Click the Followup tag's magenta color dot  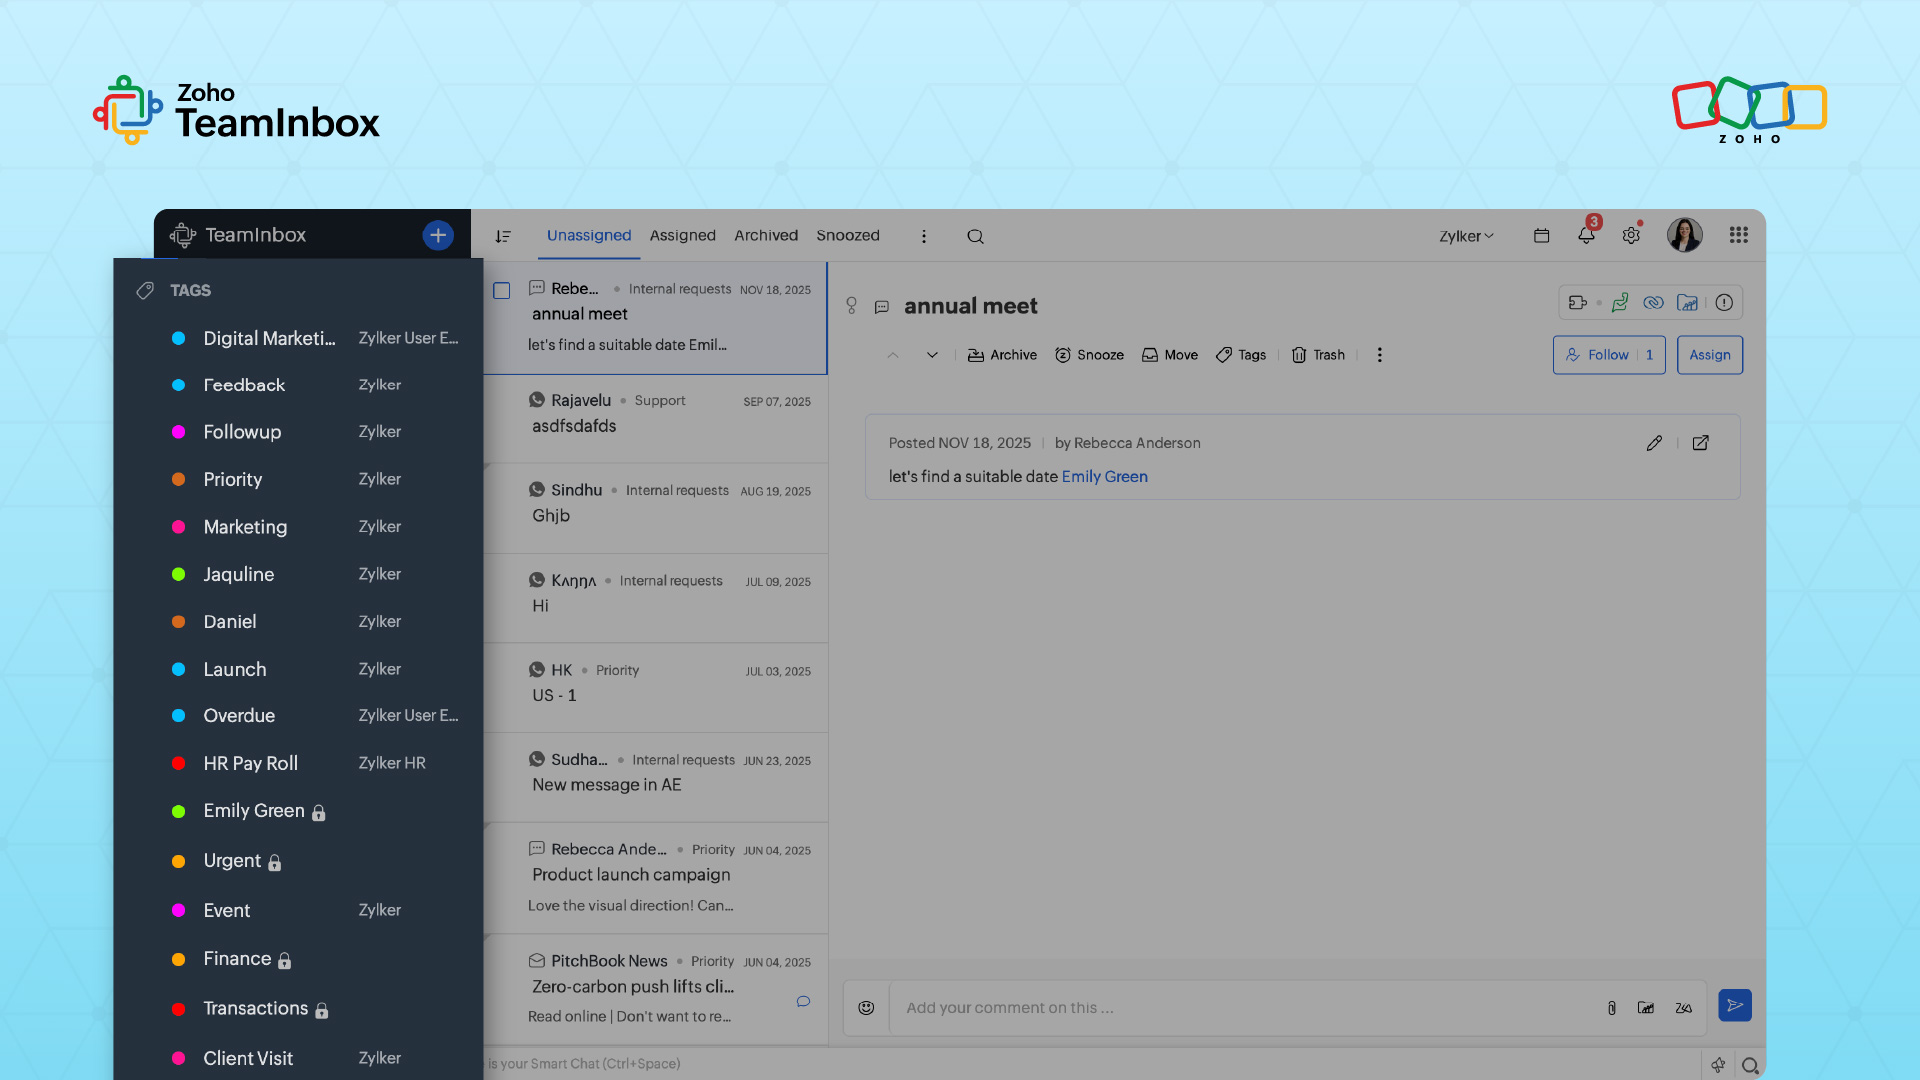pyautogui.click(x=179, y=432)
